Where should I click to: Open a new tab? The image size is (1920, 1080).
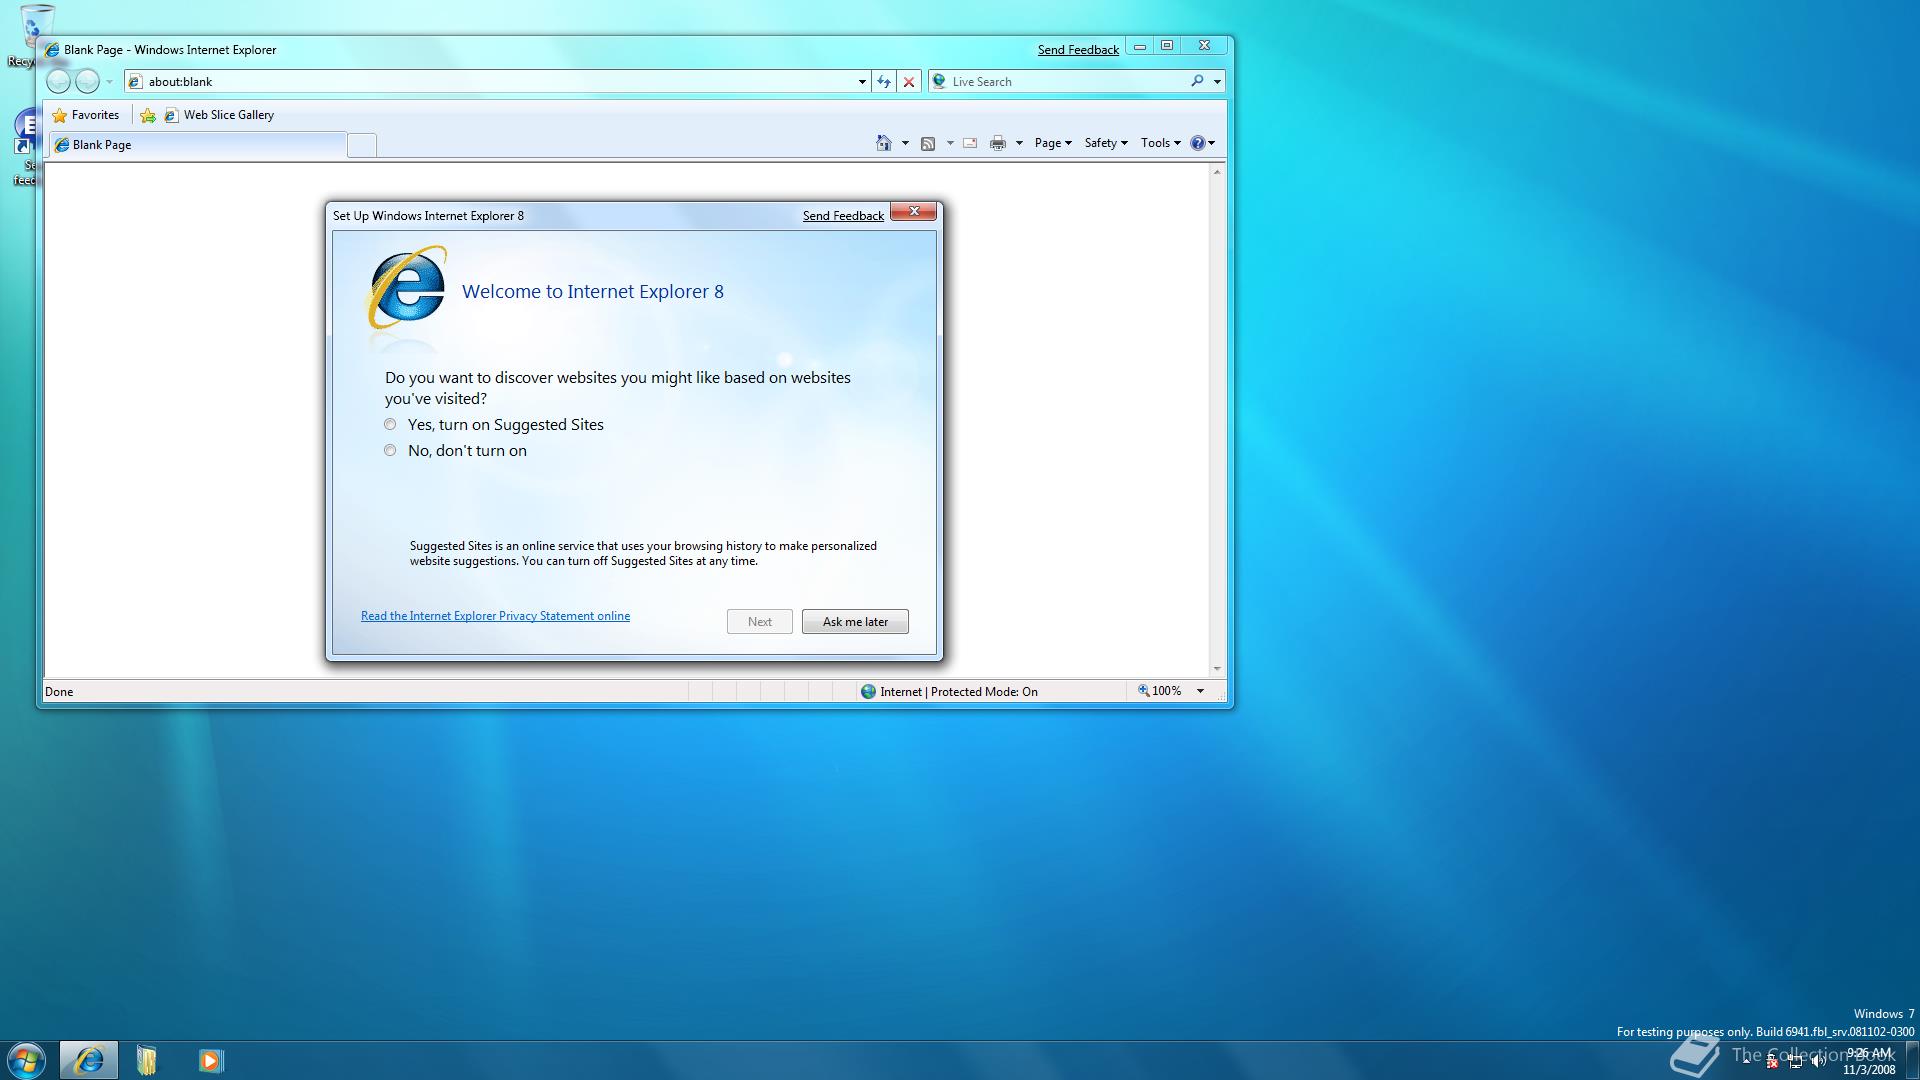(362, 146)
